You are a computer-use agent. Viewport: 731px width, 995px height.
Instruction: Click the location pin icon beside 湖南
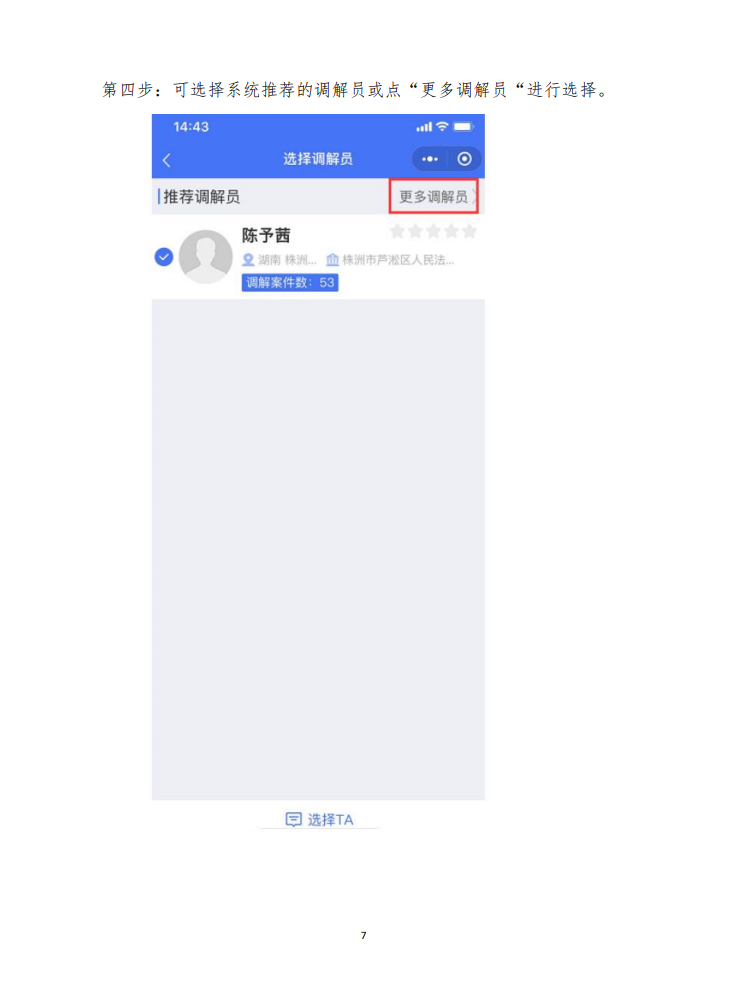(x=248, y=260)
